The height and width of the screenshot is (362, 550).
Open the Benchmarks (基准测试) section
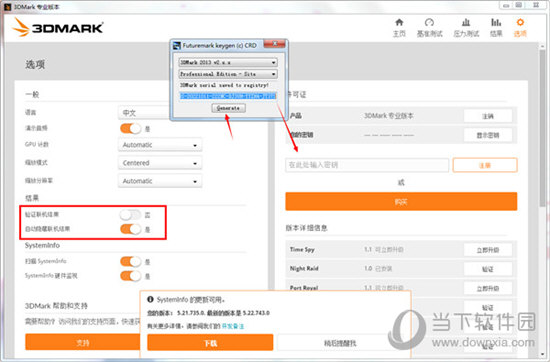pyautogui.click(x=429, y=28)
